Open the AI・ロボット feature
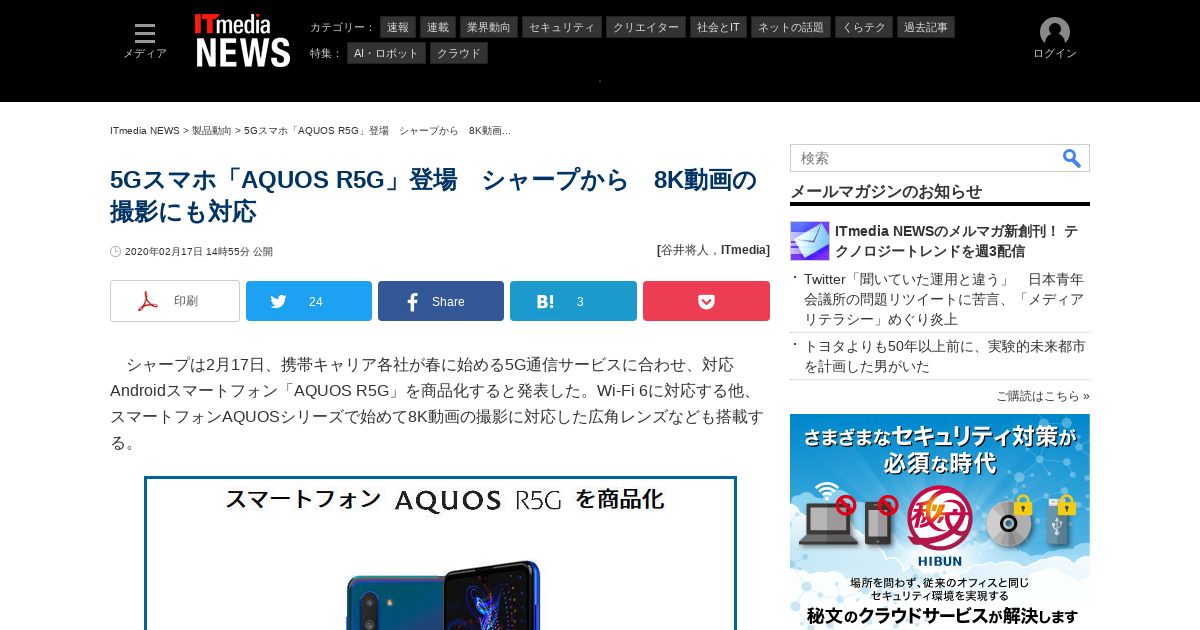The image size is (1200, 630). tap(386, 53)
